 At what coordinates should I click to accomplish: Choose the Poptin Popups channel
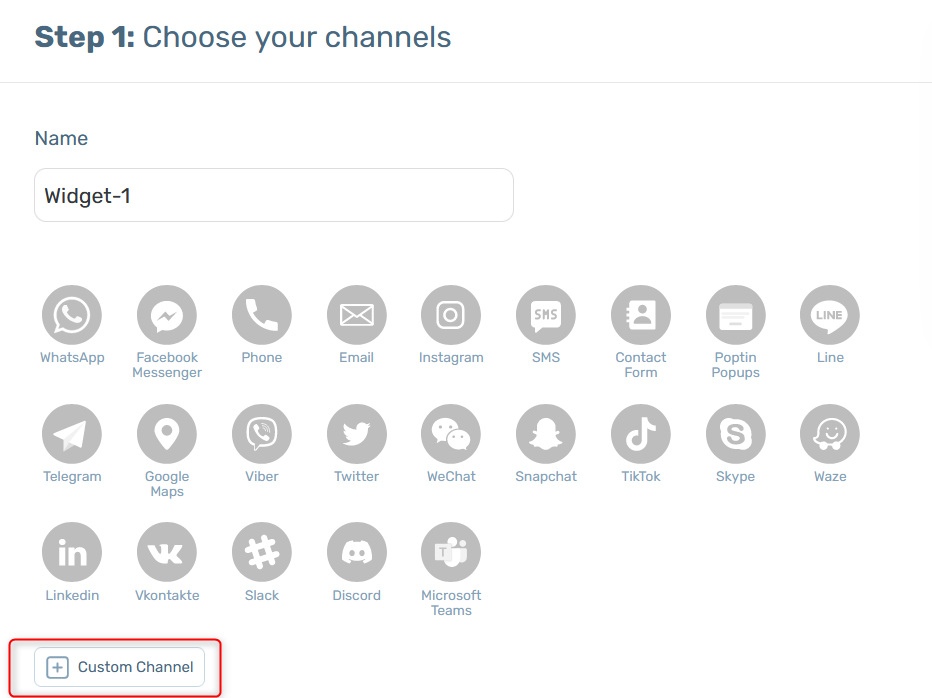pyautogui.click(x=735, y=315)
